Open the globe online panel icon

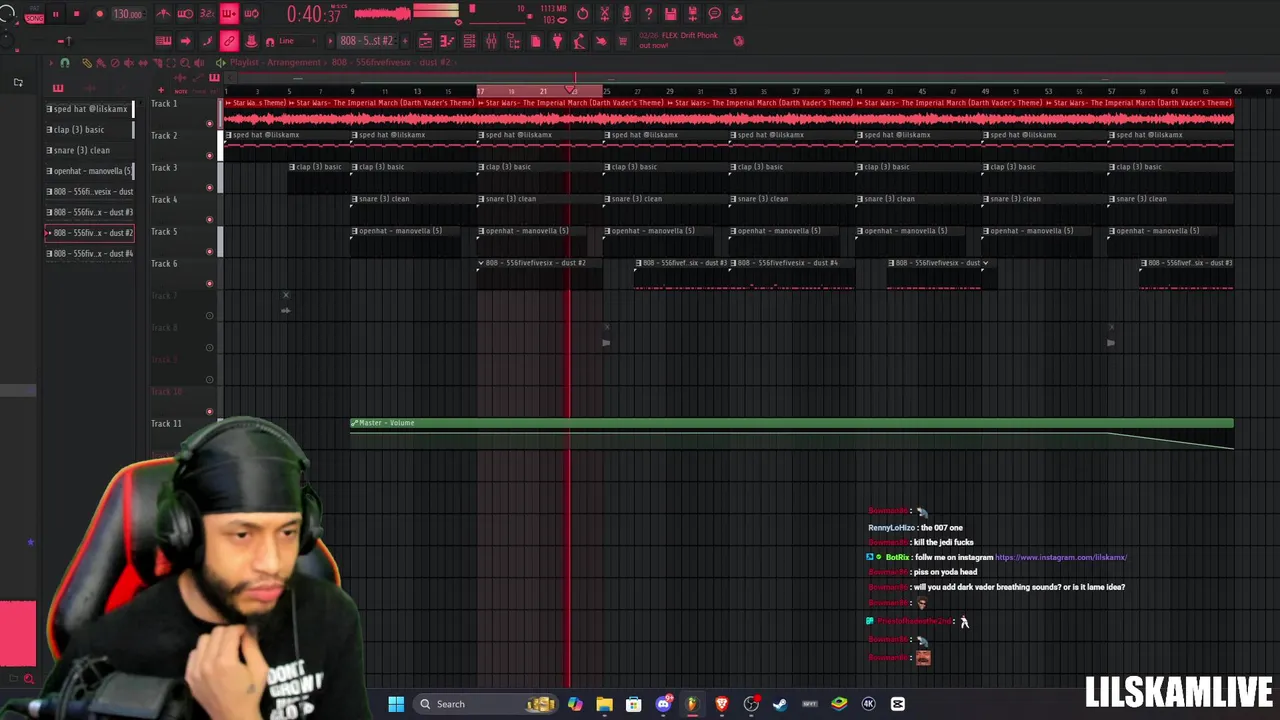pos(739,41)
